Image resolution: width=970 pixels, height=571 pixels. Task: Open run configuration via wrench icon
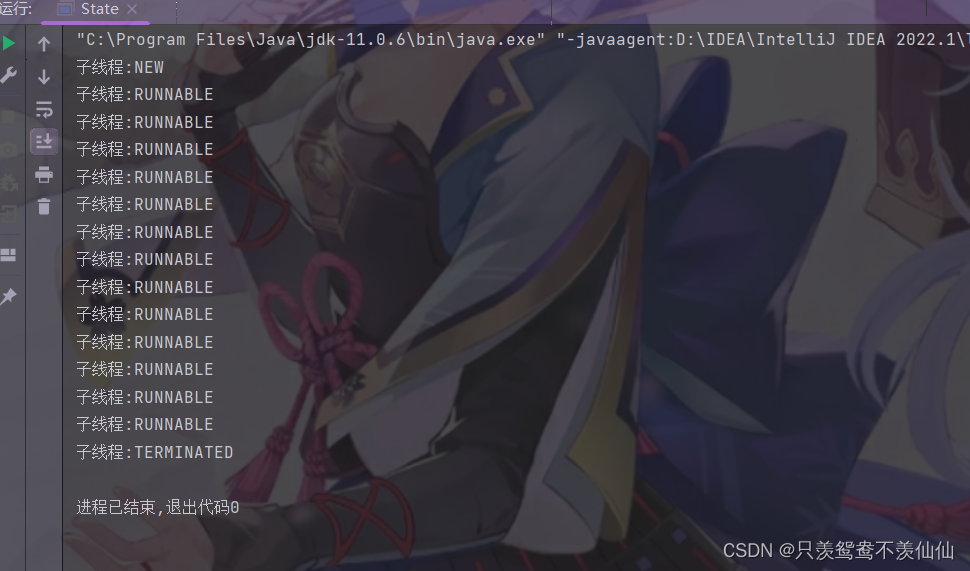tap(9, 75)
